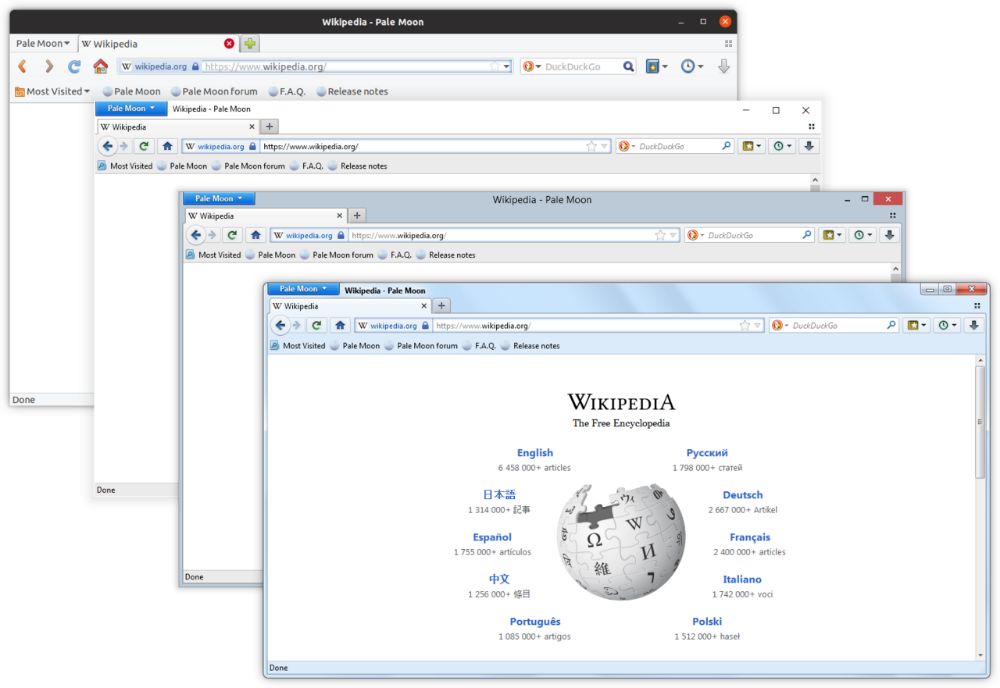
Task: Click Wikipedia globe logo on the page
Action: tap(621, 542)
